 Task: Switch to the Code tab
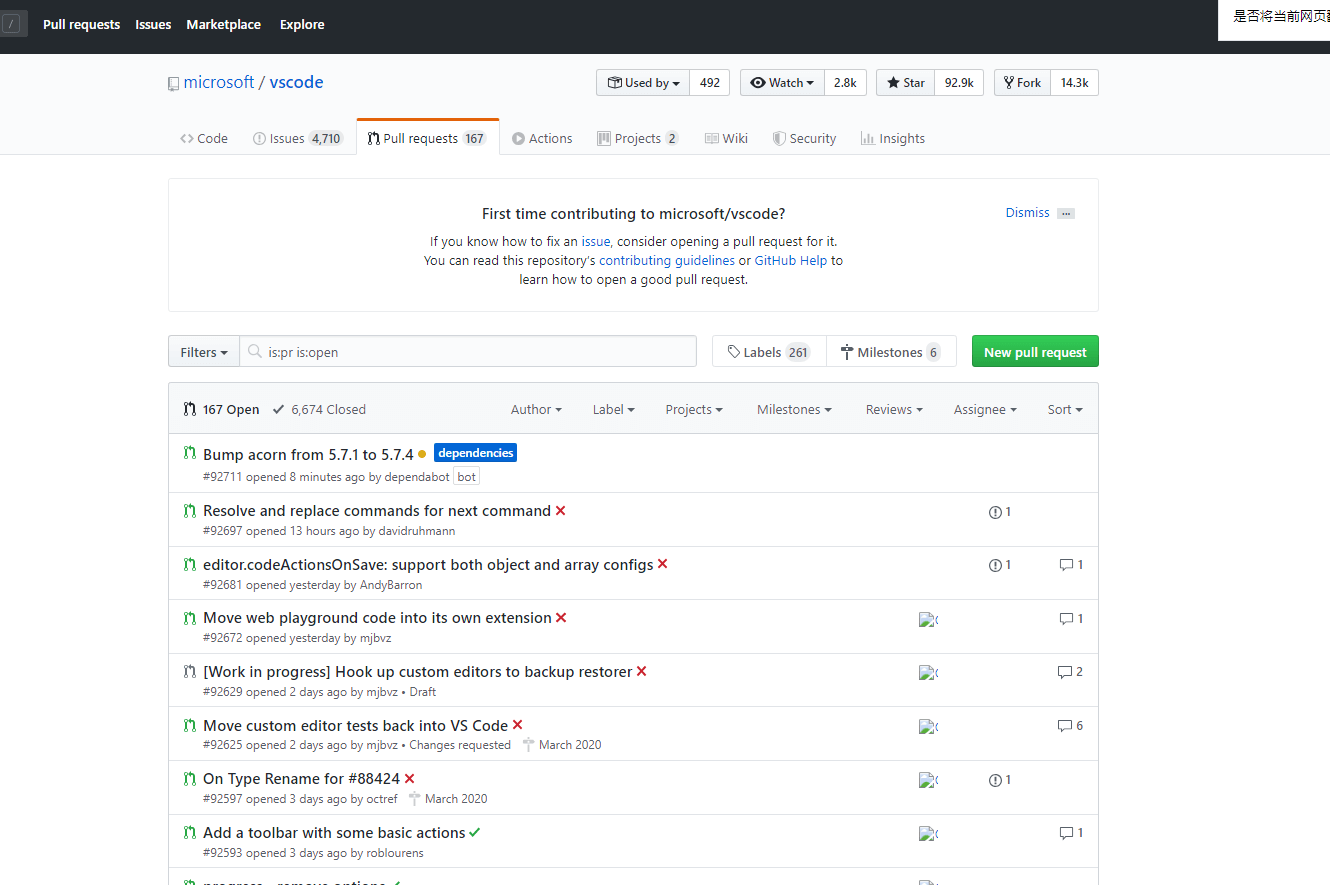point(204,139)
